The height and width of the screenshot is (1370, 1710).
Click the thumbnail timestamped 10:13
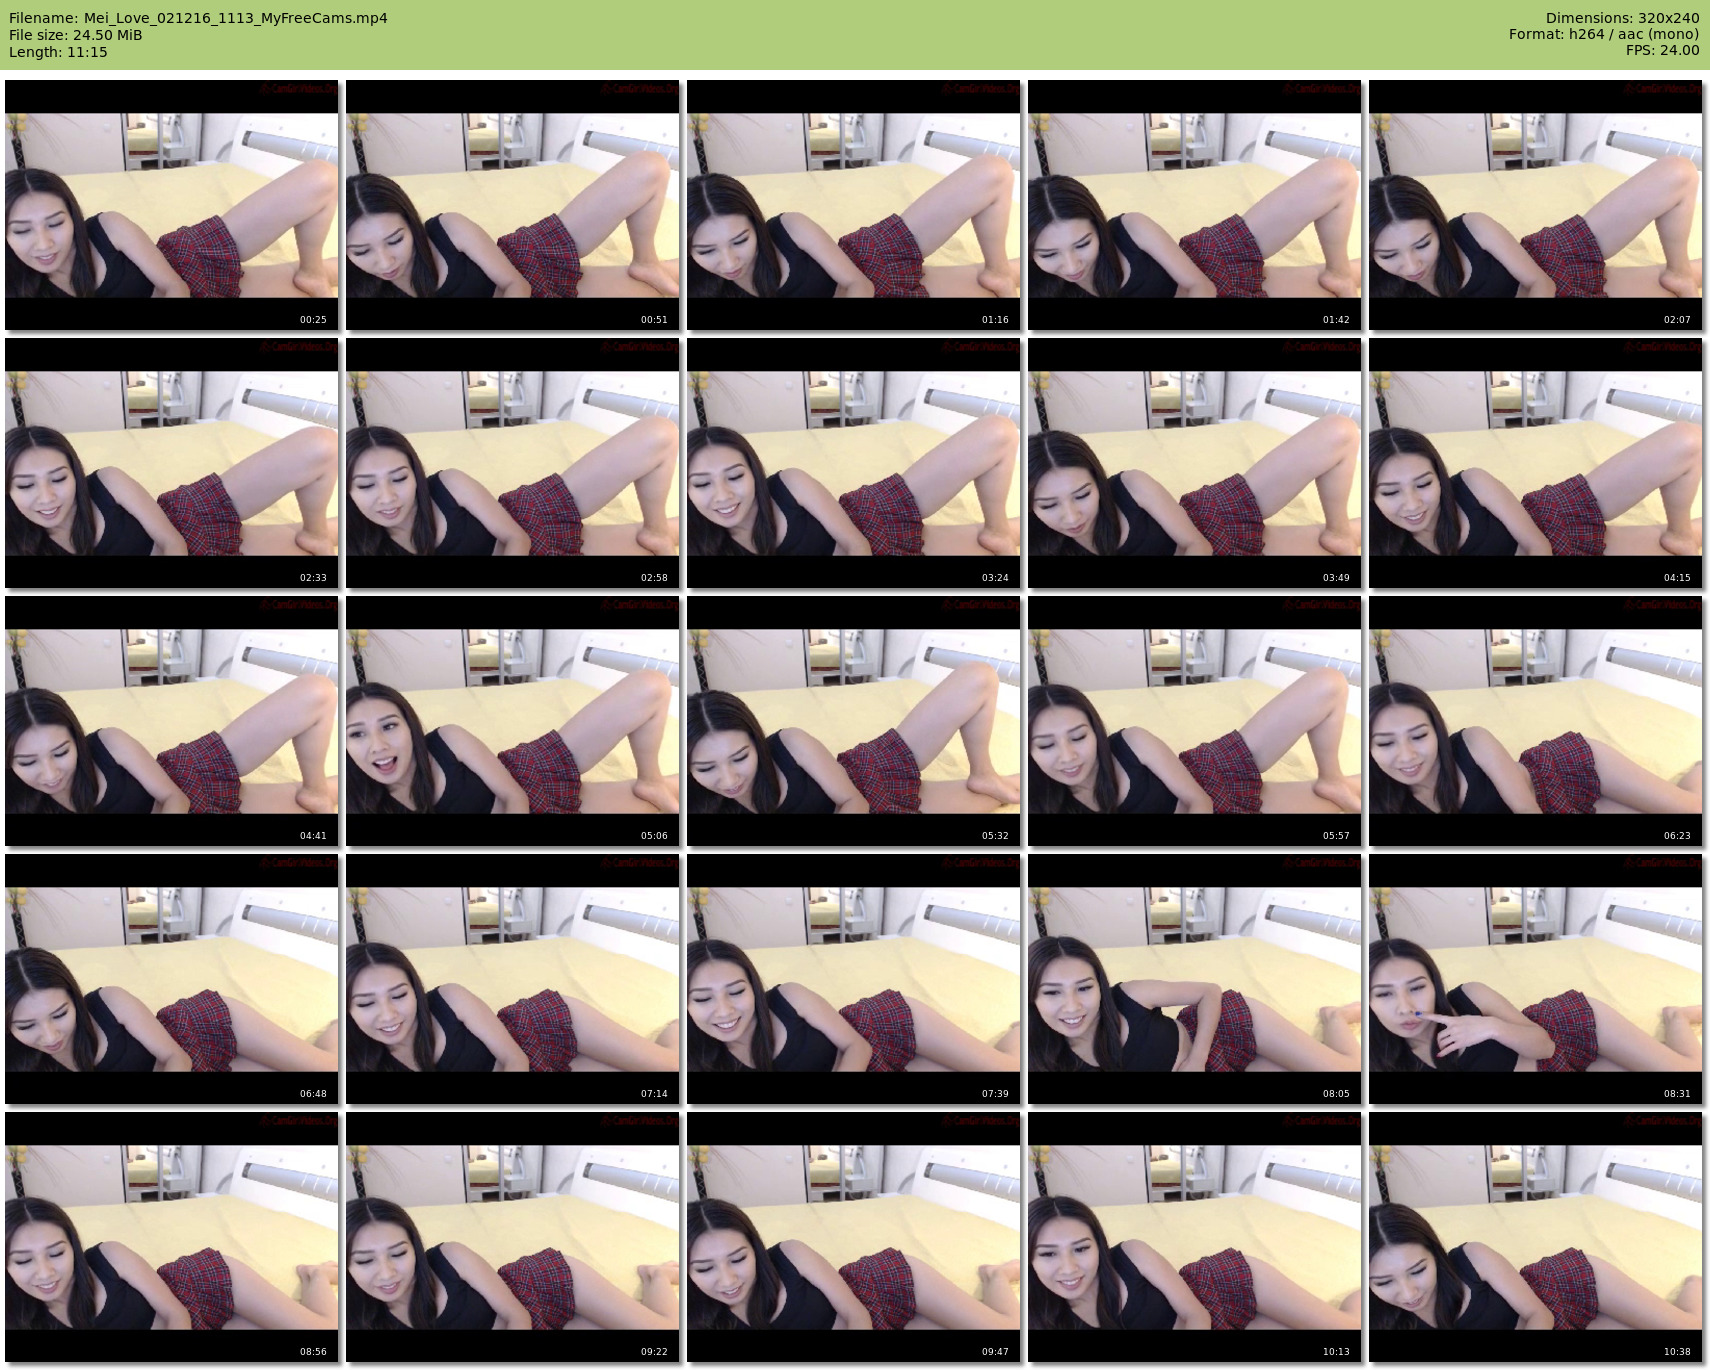click(x=1195, y=1237)
